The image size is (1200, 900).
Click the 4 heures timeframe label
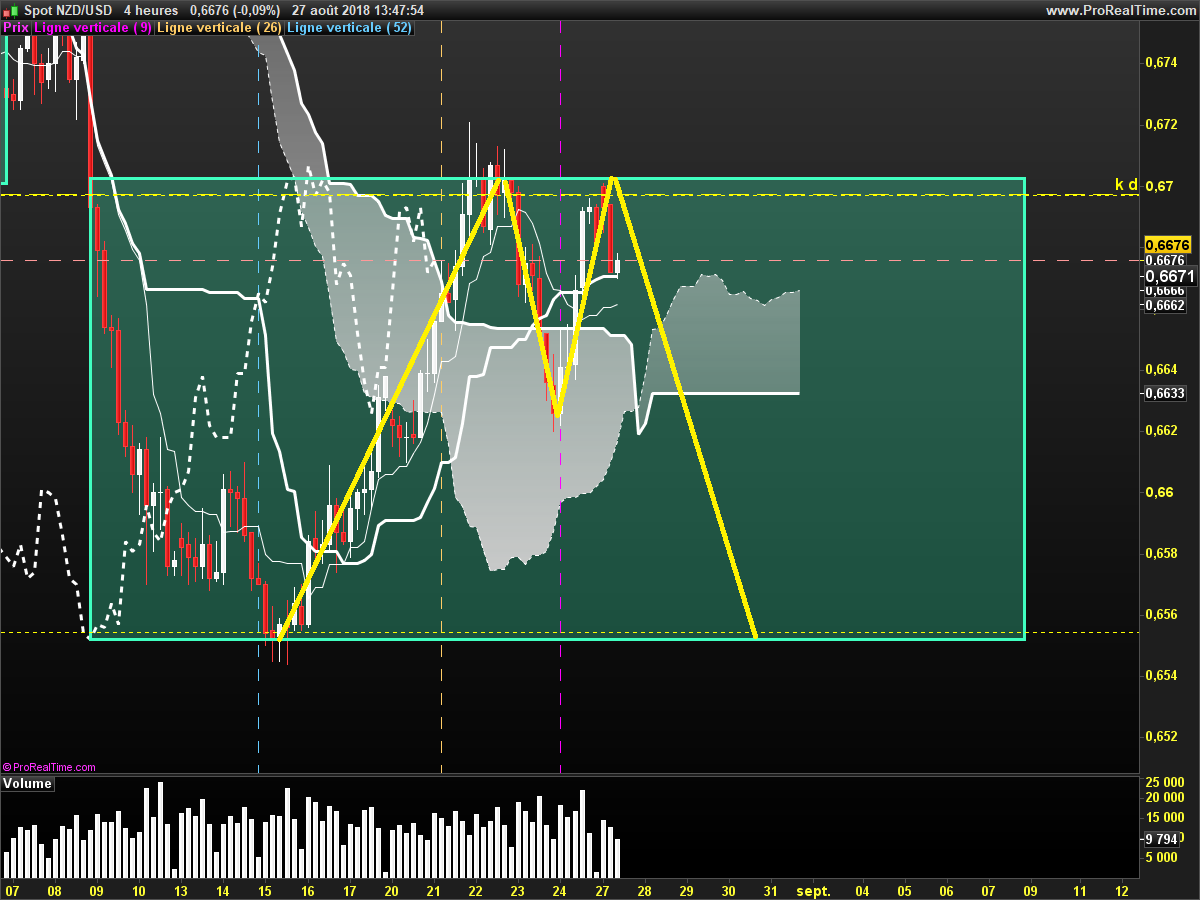point(150,10)
